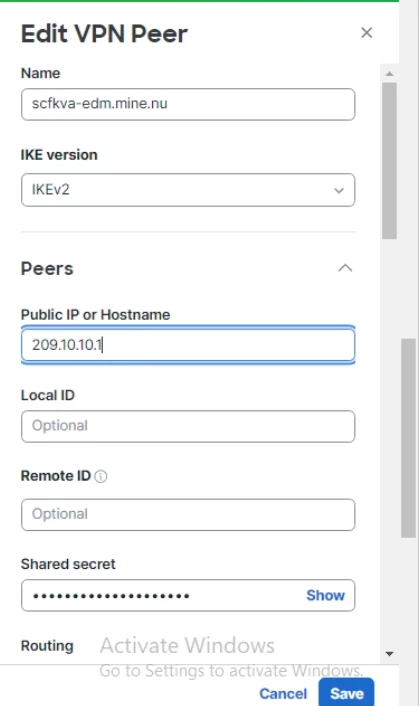This screenshot has width=419, height=706.
Task: Select the Local ID optional field
Action: point(188,426)
